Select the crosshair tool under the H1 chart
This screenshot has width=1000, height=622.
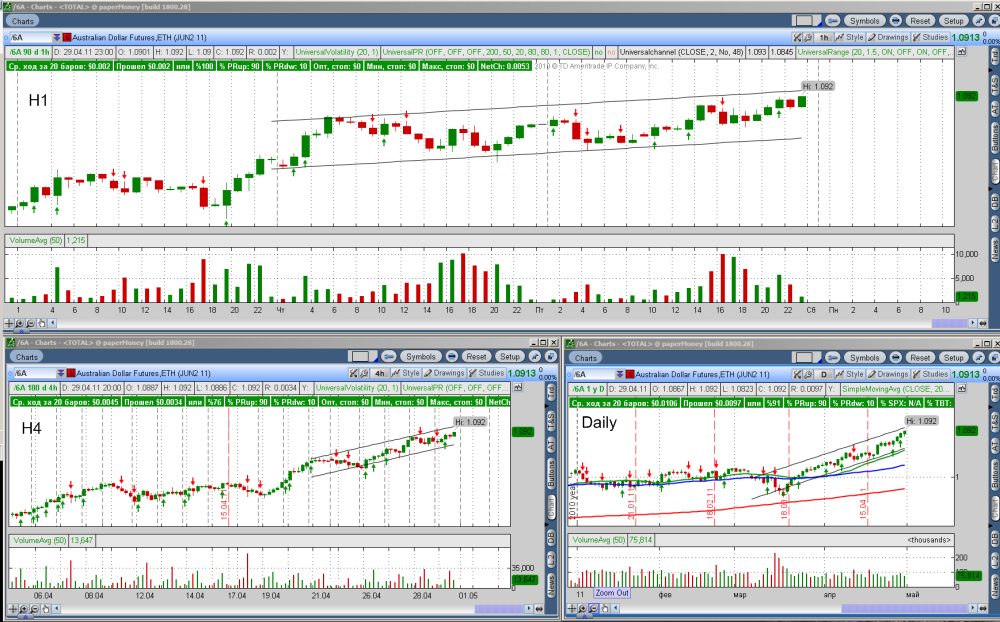pos(9,323)
